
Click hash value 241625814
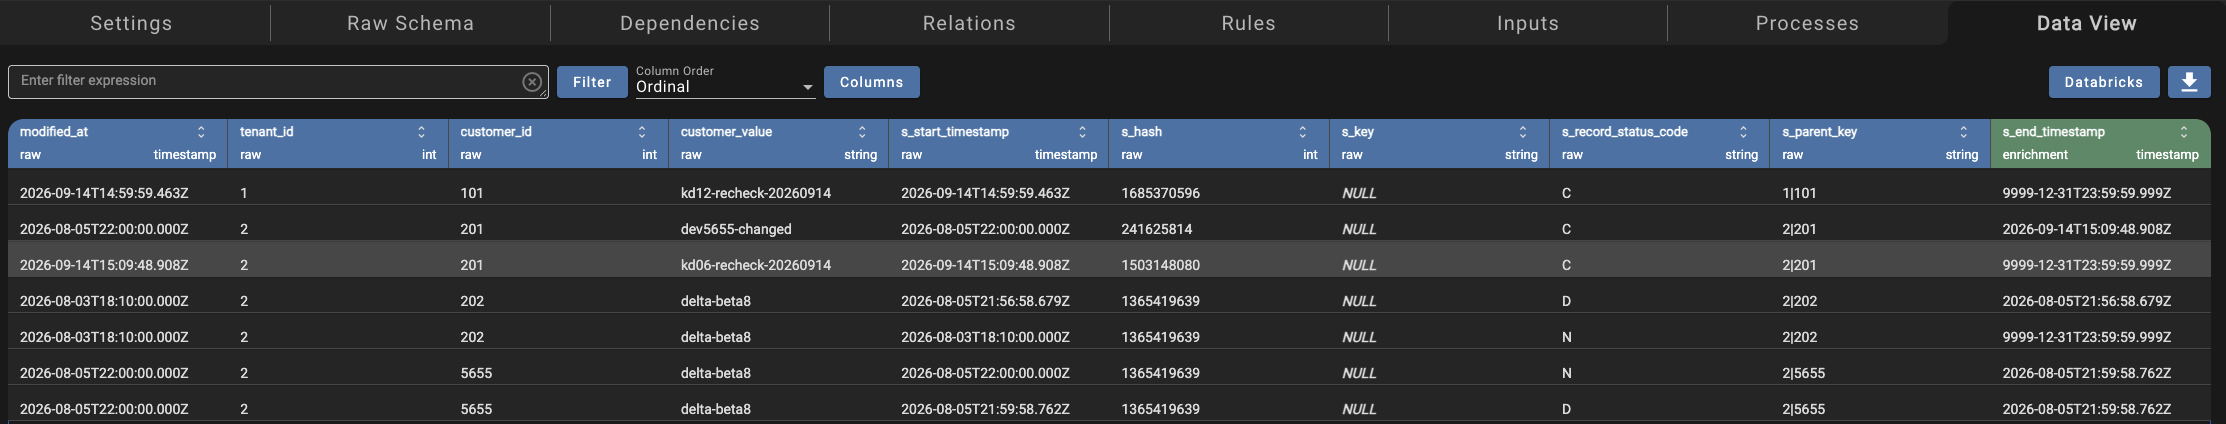click(x=1157, y=229)
